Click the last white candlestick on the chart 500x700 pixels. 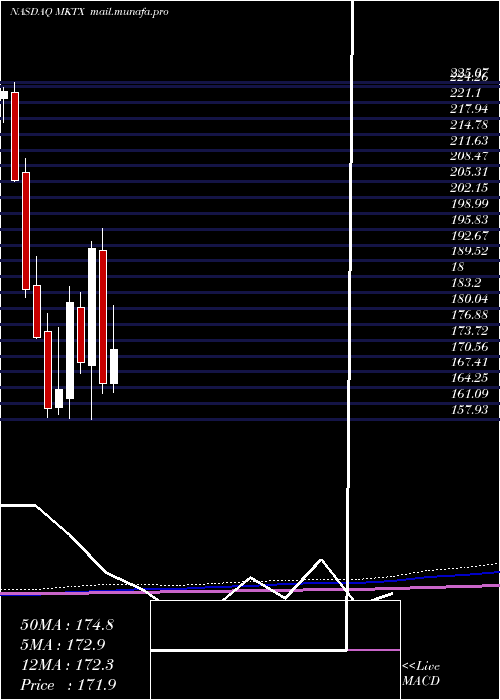coord(114,366)
